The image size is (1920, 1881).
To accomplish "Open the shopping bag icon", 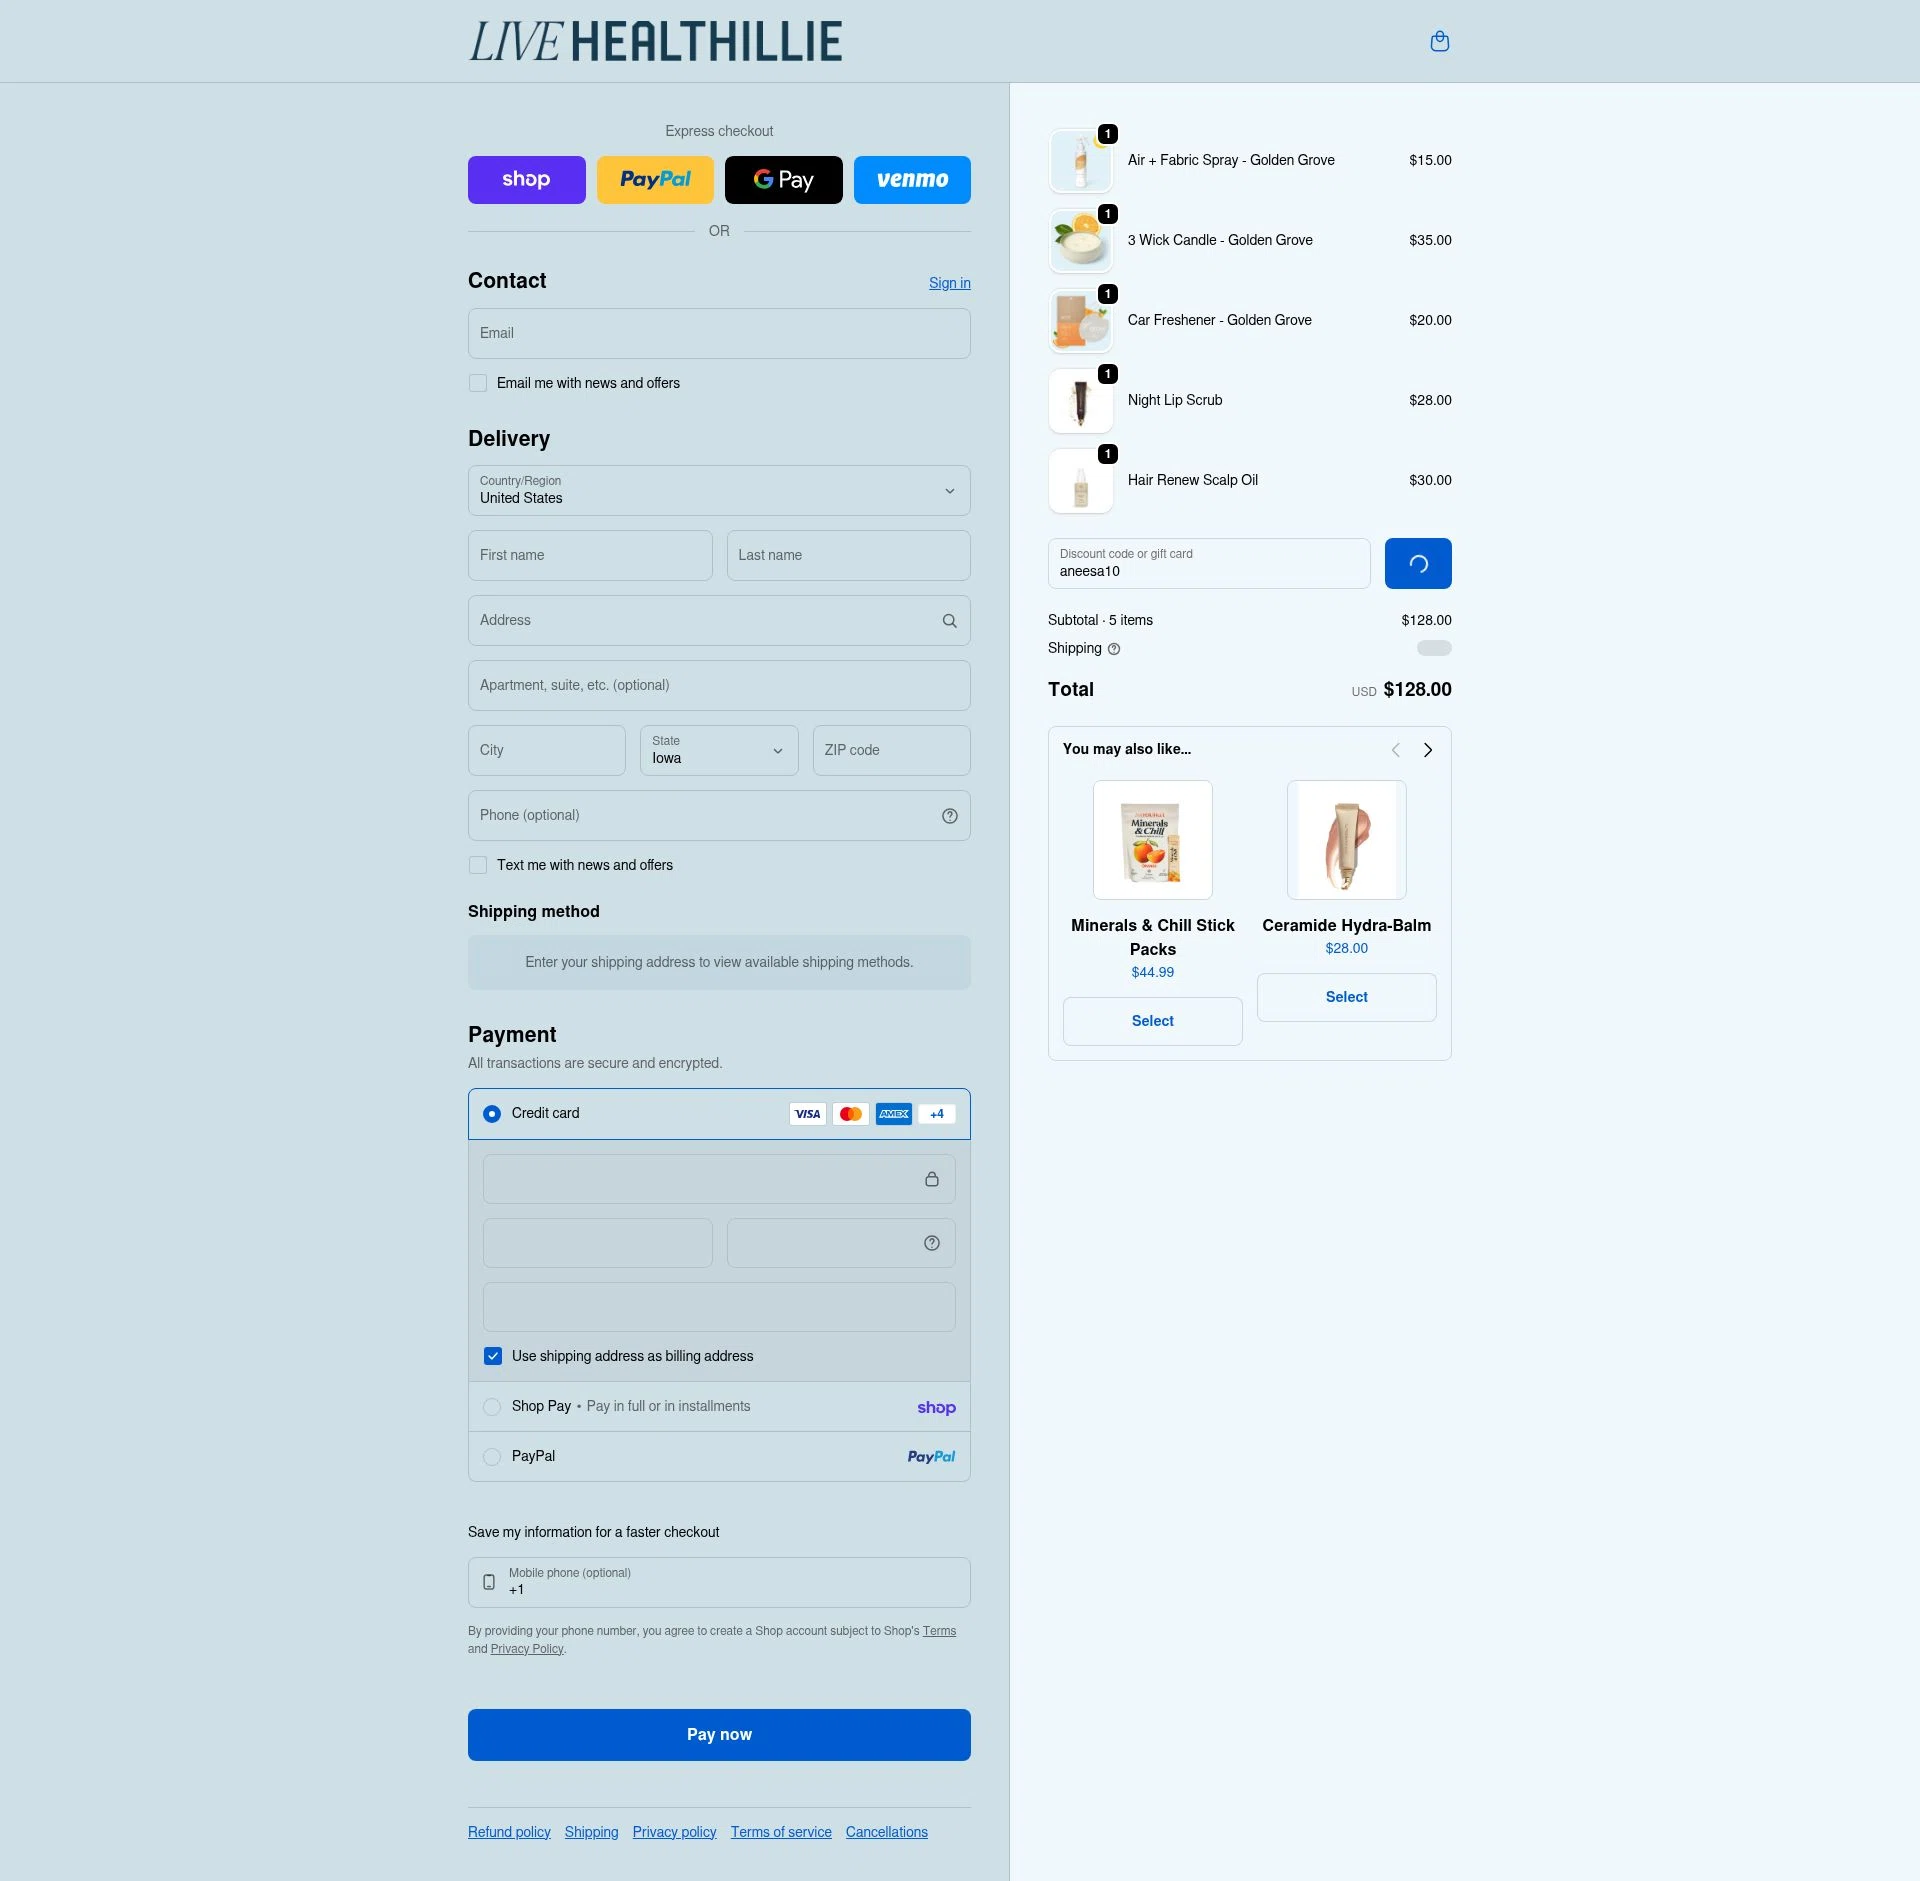I will coord(1440,41).
